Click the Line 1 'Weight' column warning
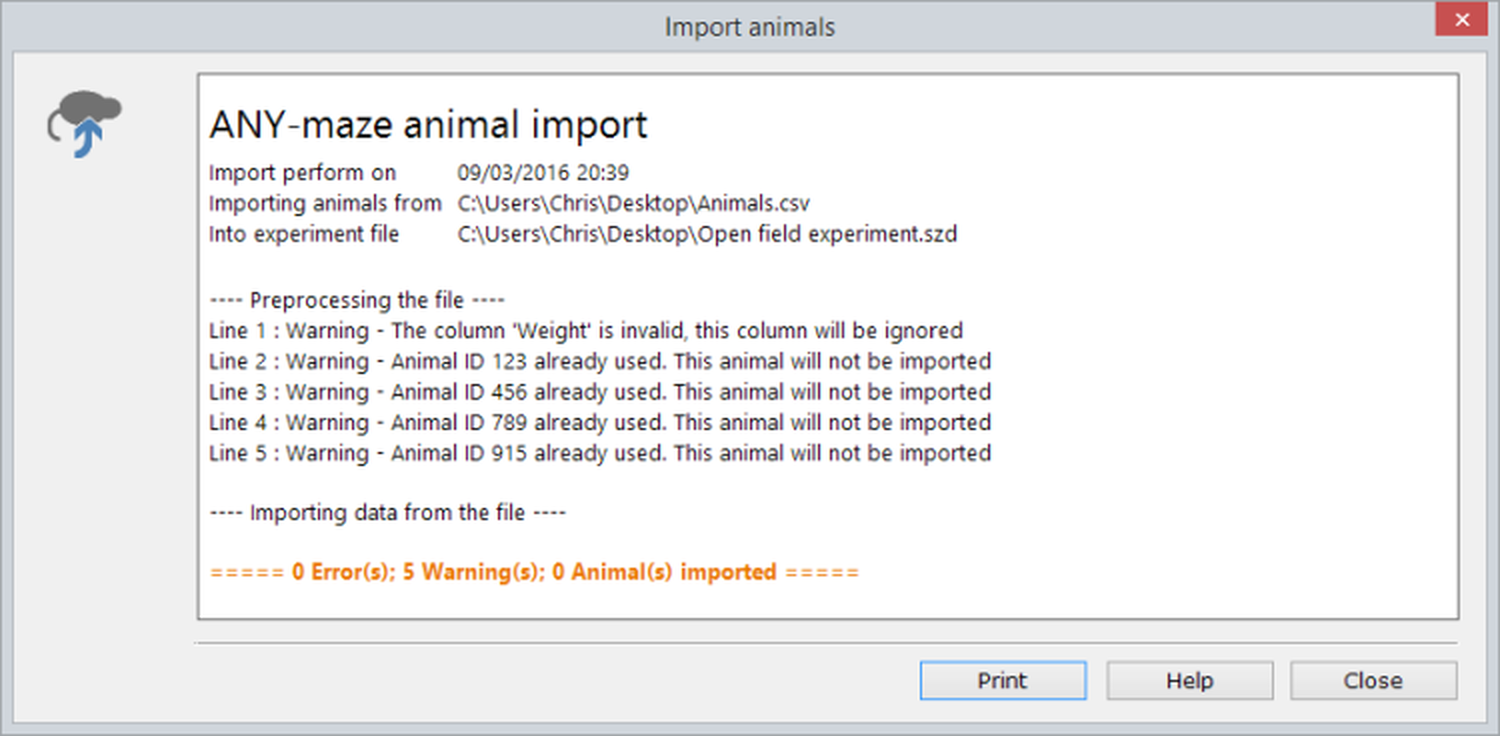The height and width of the screenshot is (736, 1500). (x=586, y=331)
